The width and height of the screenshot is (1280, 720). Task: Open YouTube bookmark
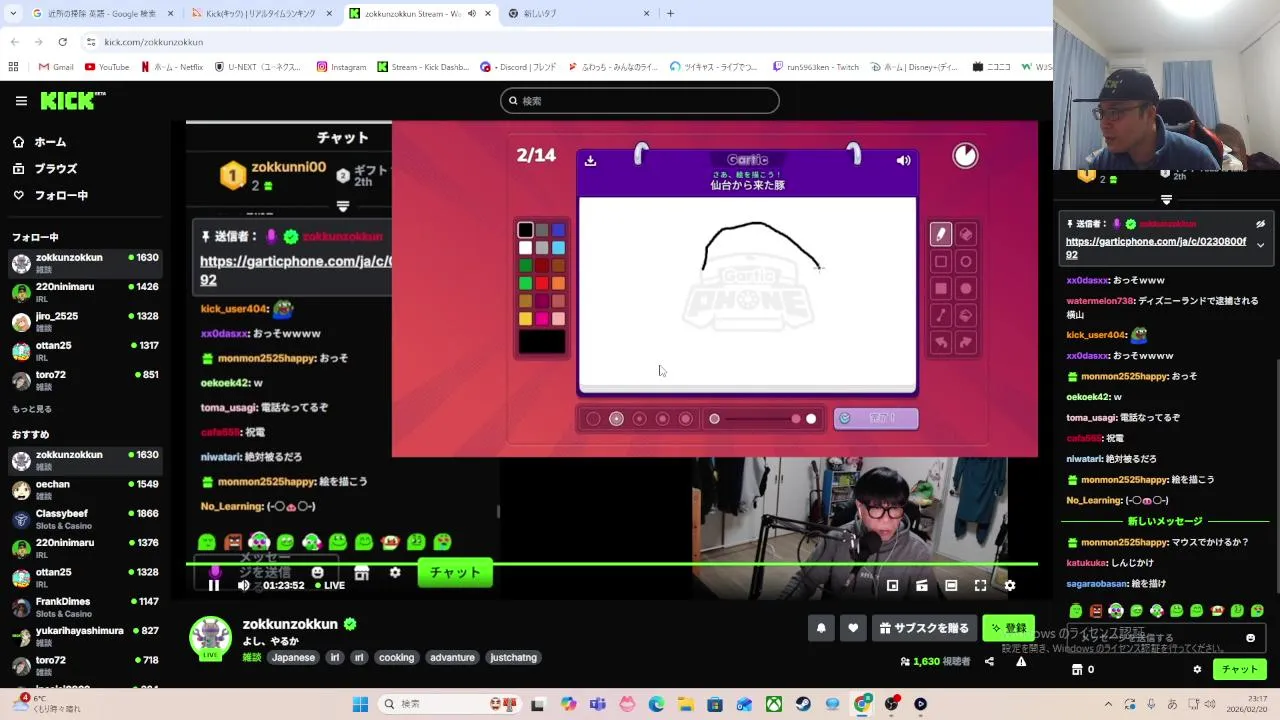pos(107,67)
